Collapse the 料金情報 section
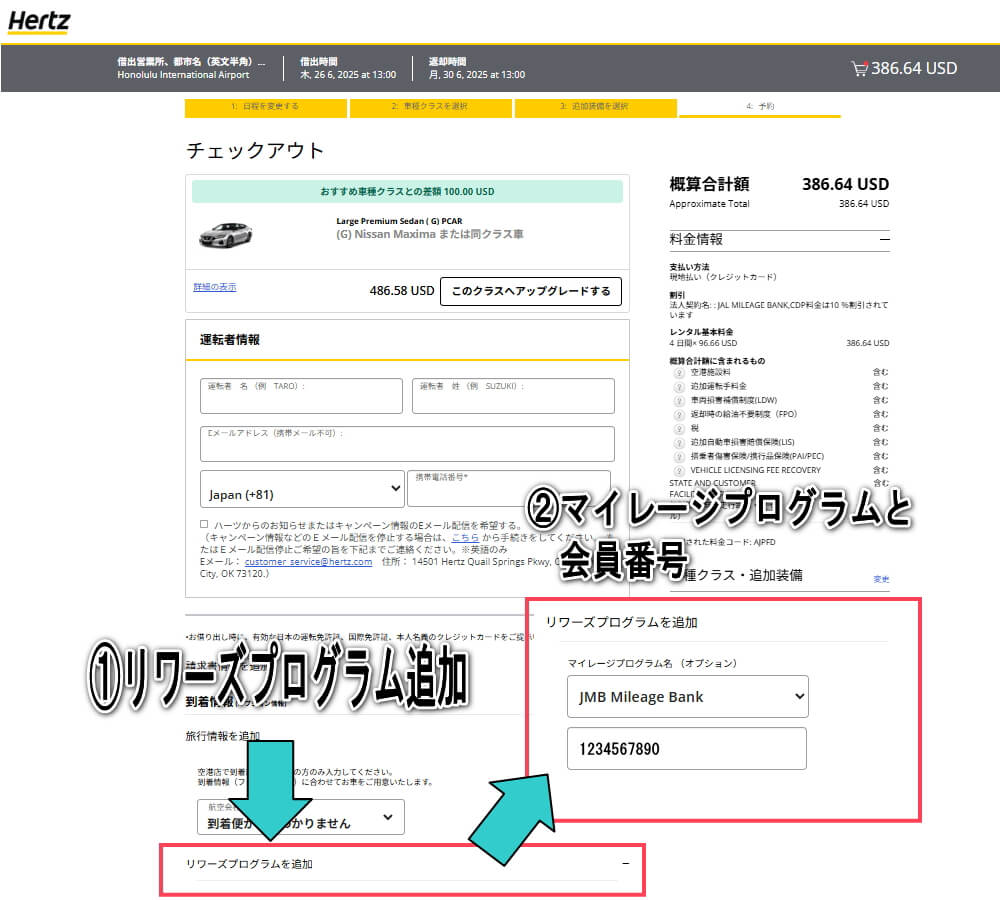The width and height of the screenshot is (1000, 900). pos(884,240)
